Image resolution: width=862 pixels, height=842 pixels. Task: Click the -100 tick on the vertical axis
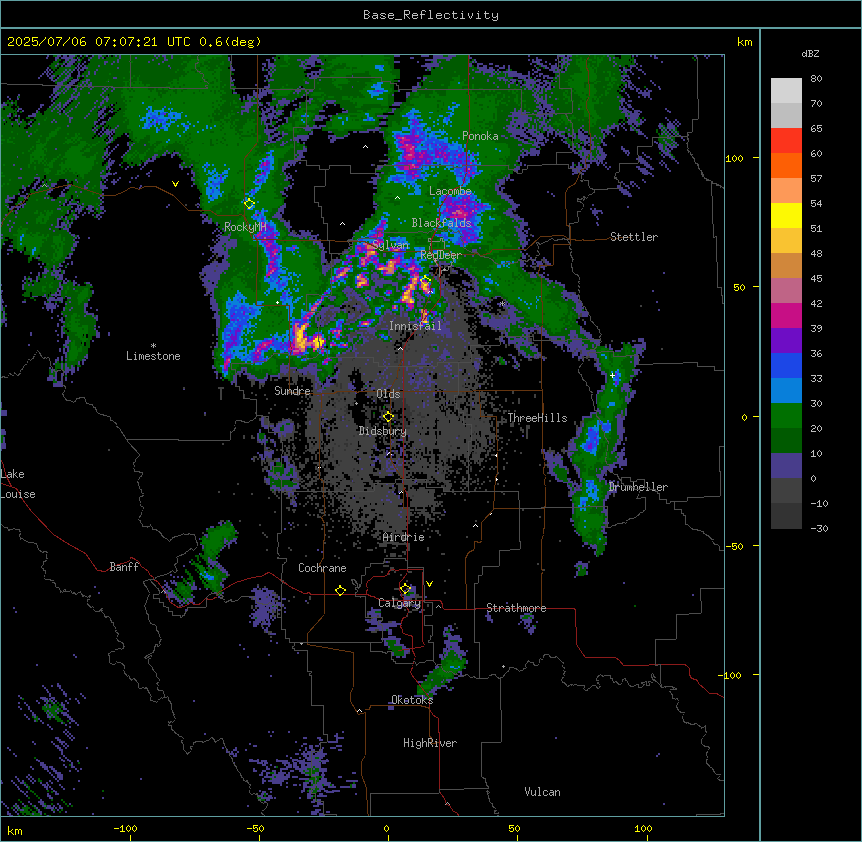[731, 675]
